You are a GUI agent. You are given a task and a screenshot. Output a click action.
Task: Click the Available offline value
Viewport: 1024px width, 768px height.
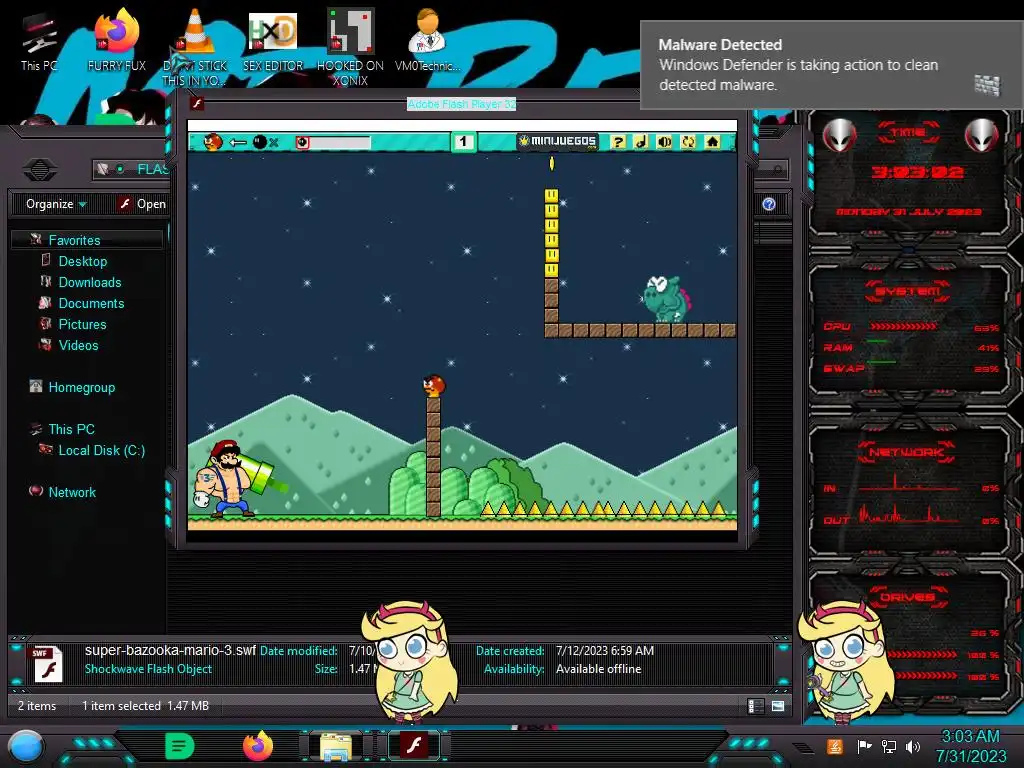[598, 669]
